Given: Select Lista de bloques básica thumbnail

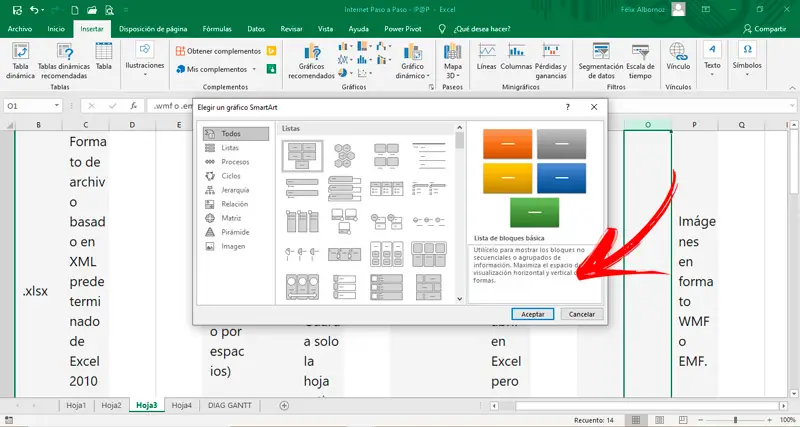Looking at the screenshot, I should coord(303,156).
